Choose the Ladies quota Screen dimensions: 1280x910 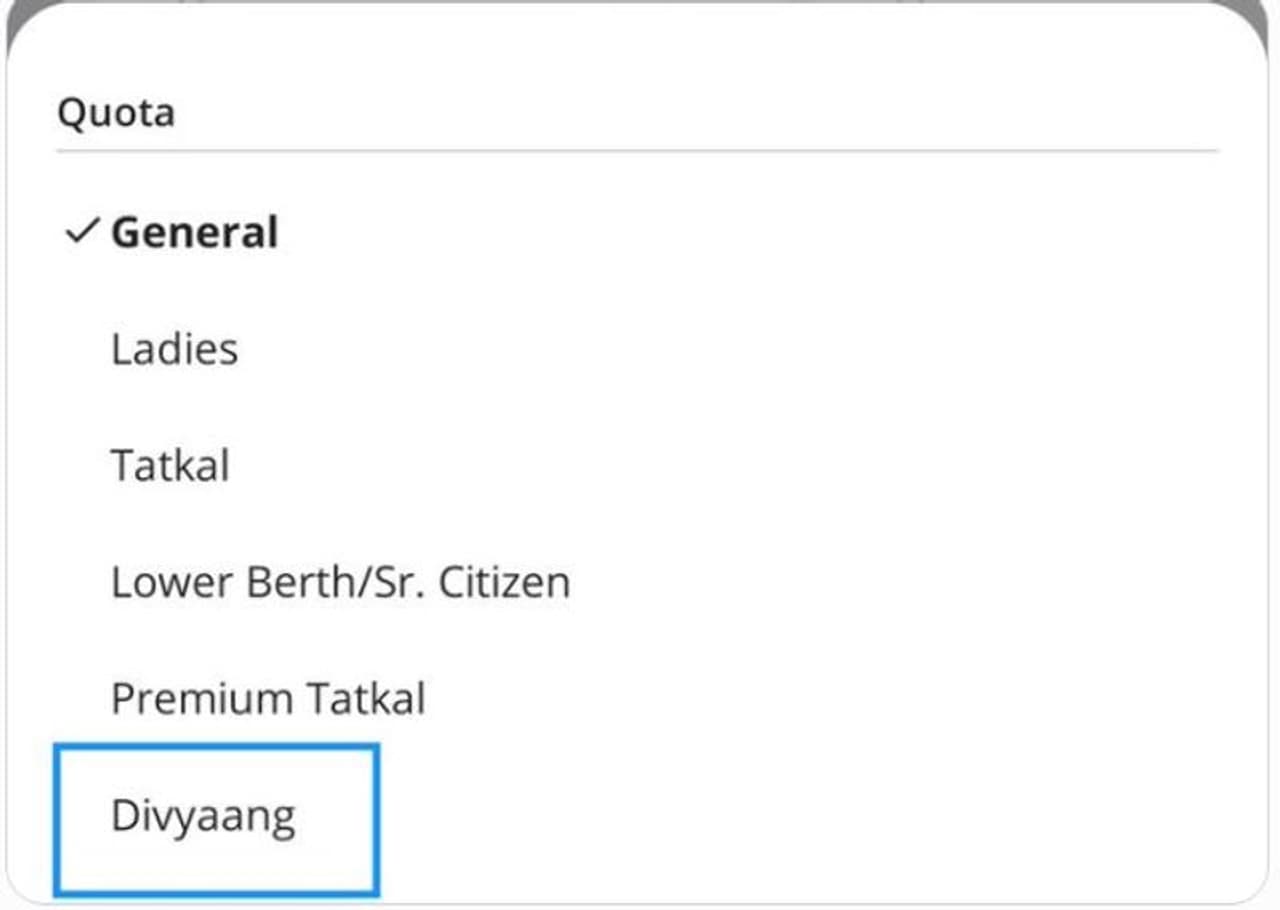coord(175,350)
